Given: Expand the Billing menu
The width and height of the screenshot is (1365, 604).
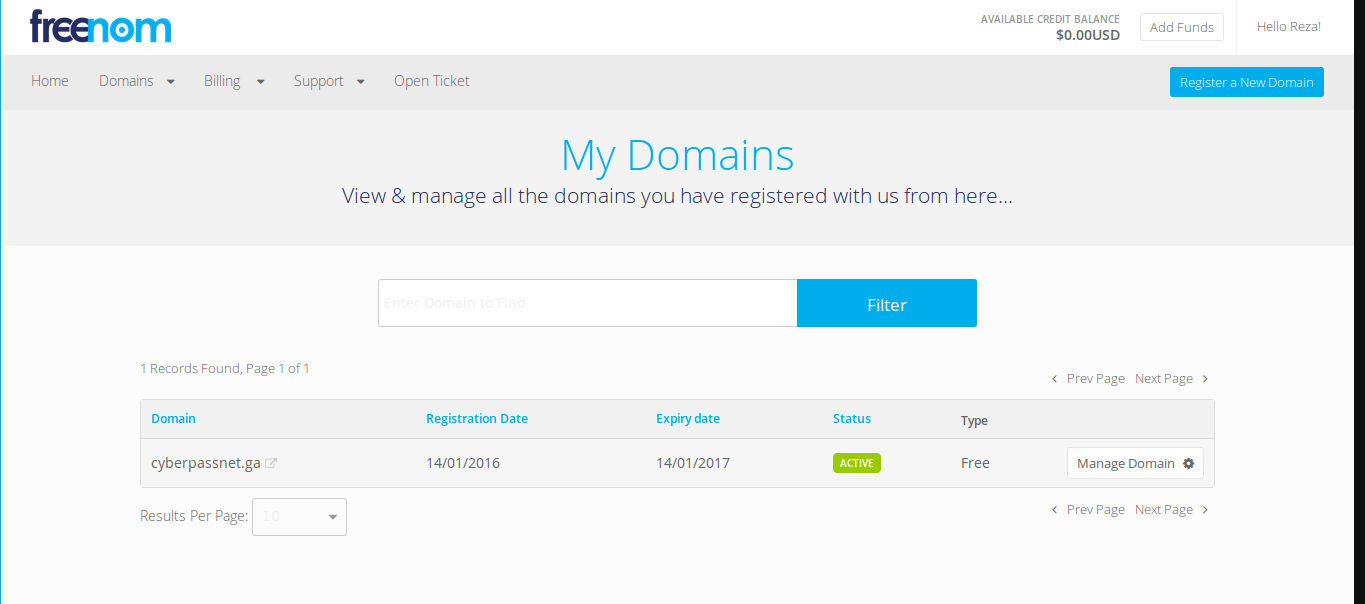Looking at the screenshot, I should 234,81.
